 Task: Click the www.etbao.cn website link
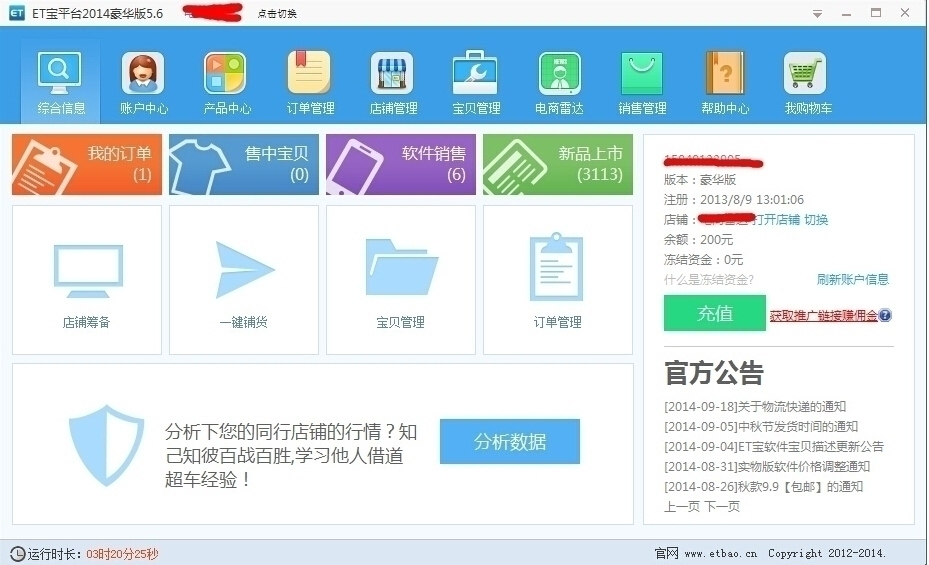click(x=720, y=554)
